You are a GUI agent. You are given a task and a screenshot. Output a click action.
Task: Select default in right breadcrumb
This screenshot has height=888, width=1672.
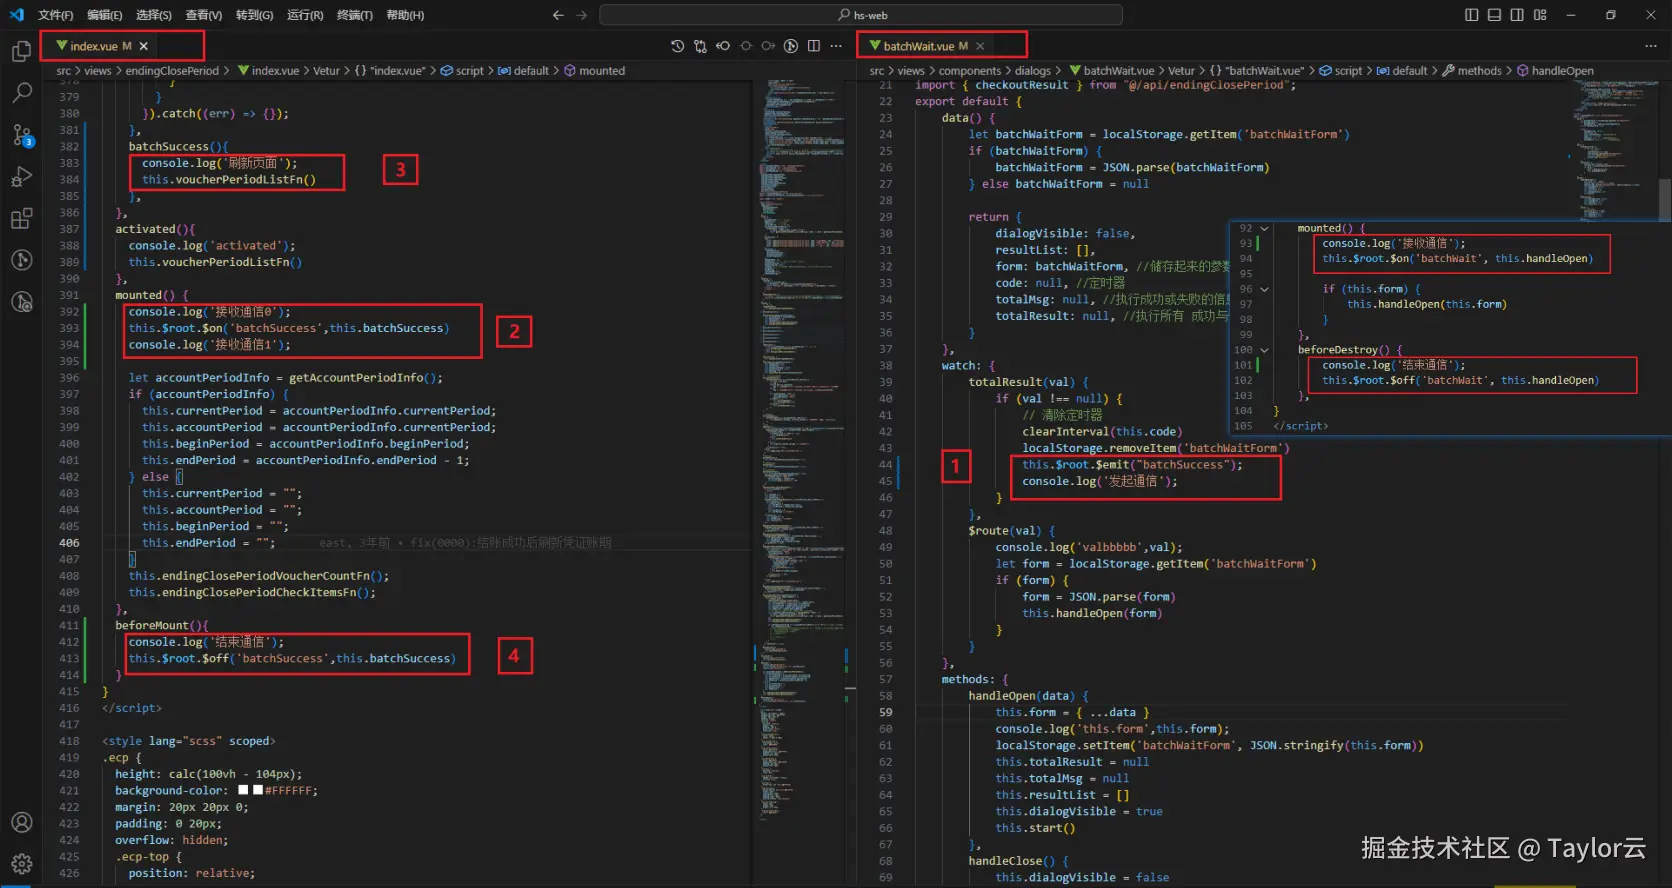[x=1401, y=71]
